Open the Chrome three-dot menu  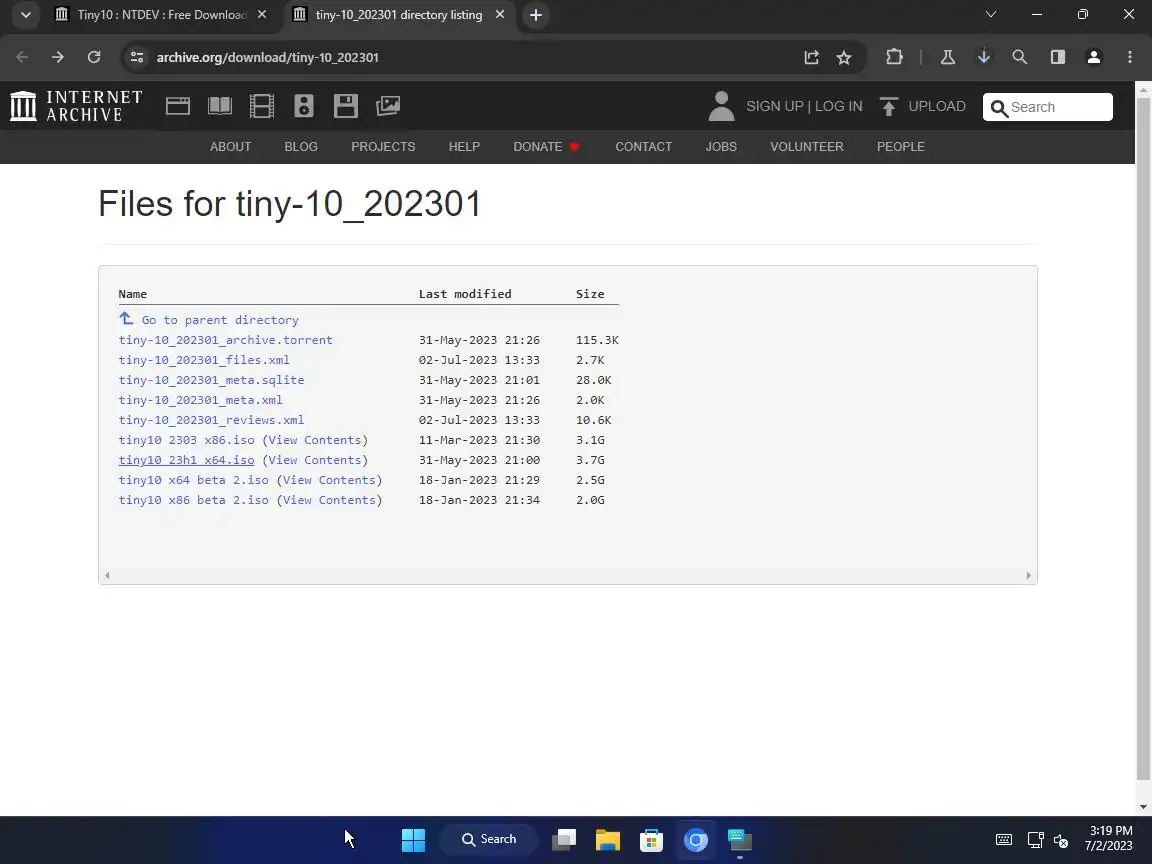(x=1130, y=57)
